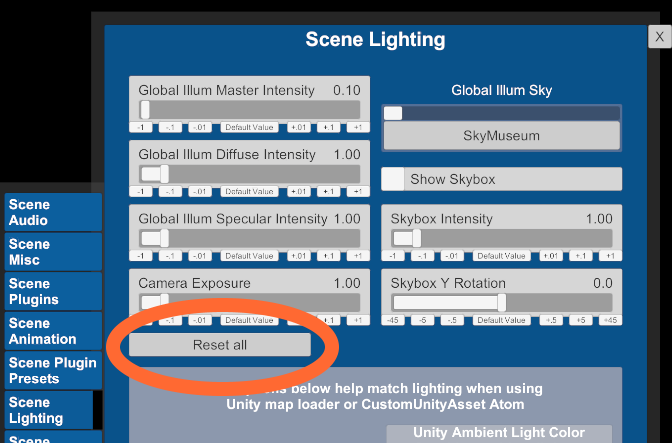Decrease Diffuse Intensity by .1
The width and height of the screenshot is (672, 443).
(x=170, y=192)
